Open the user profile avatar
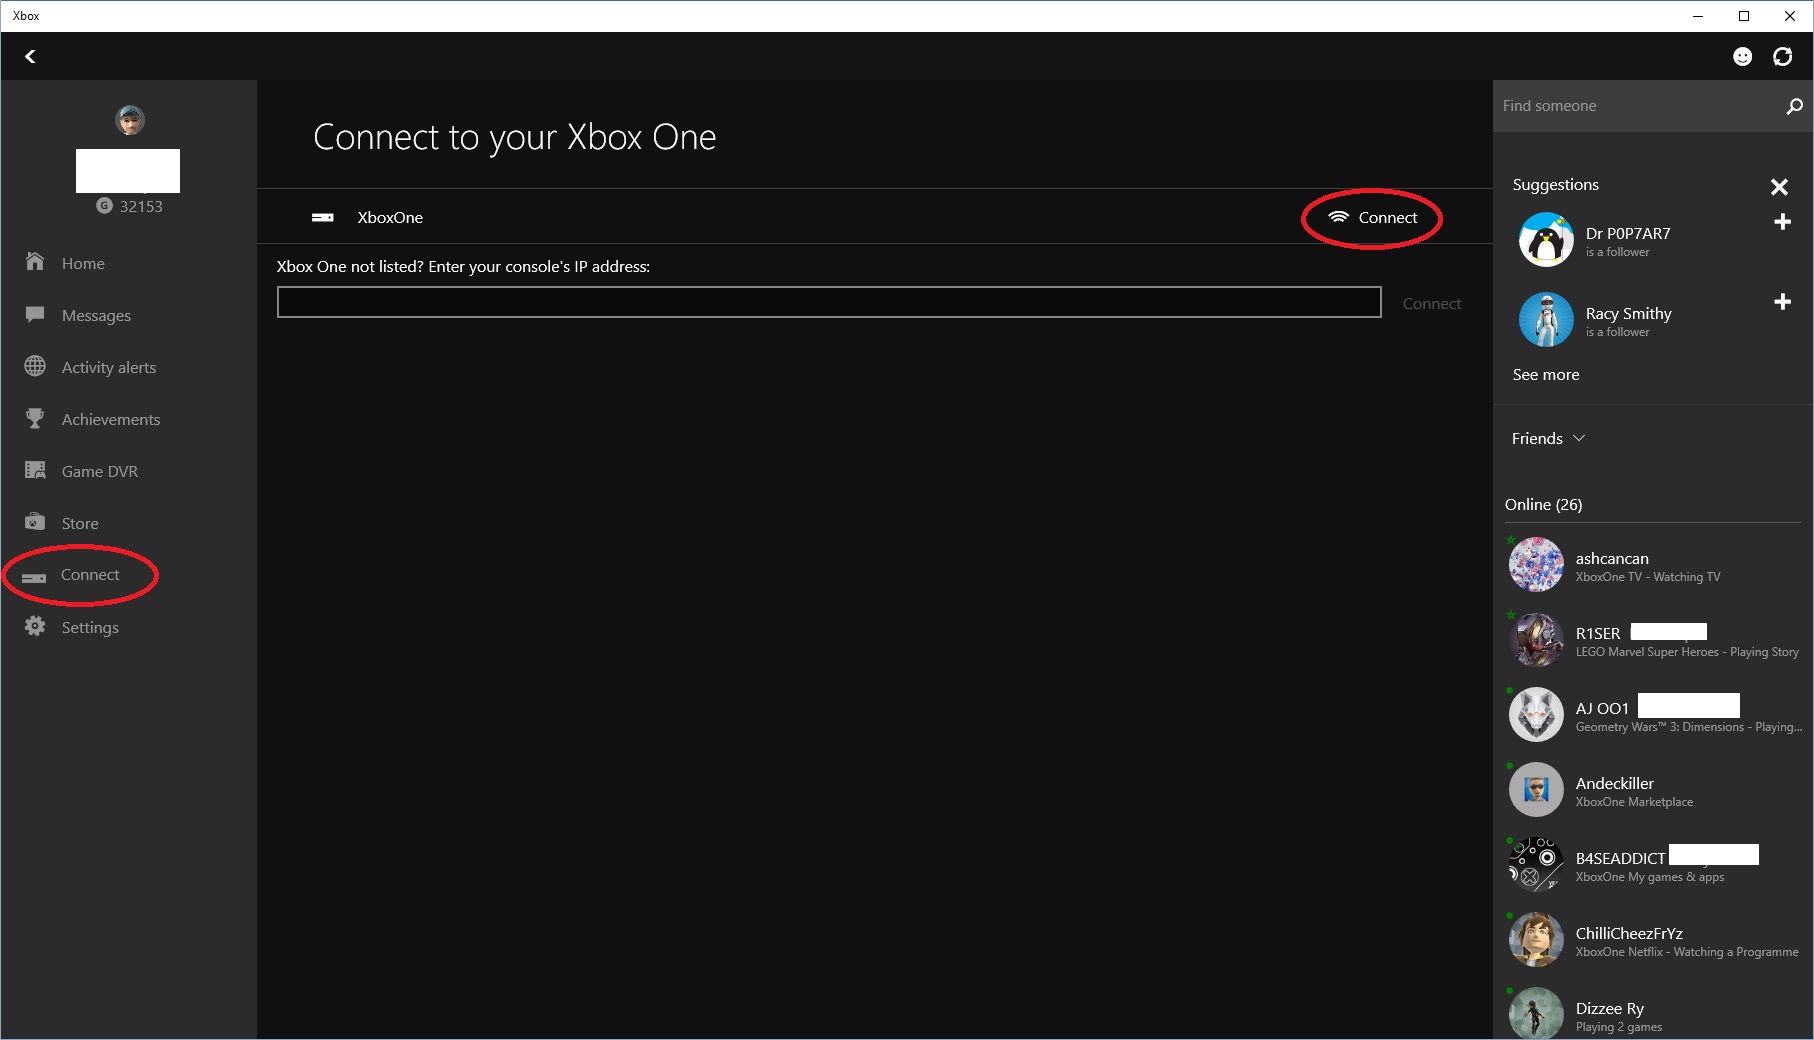This screenshot has height=1040, width=1814. (129, 120)
